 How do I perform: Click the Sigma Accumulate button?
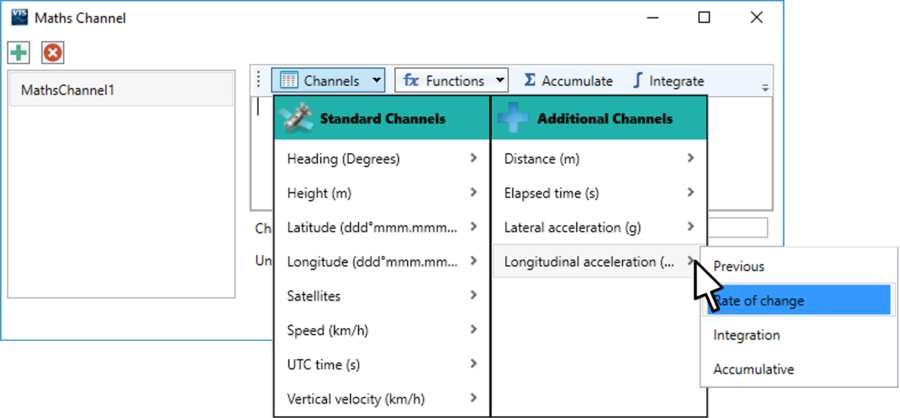point(568,81)
